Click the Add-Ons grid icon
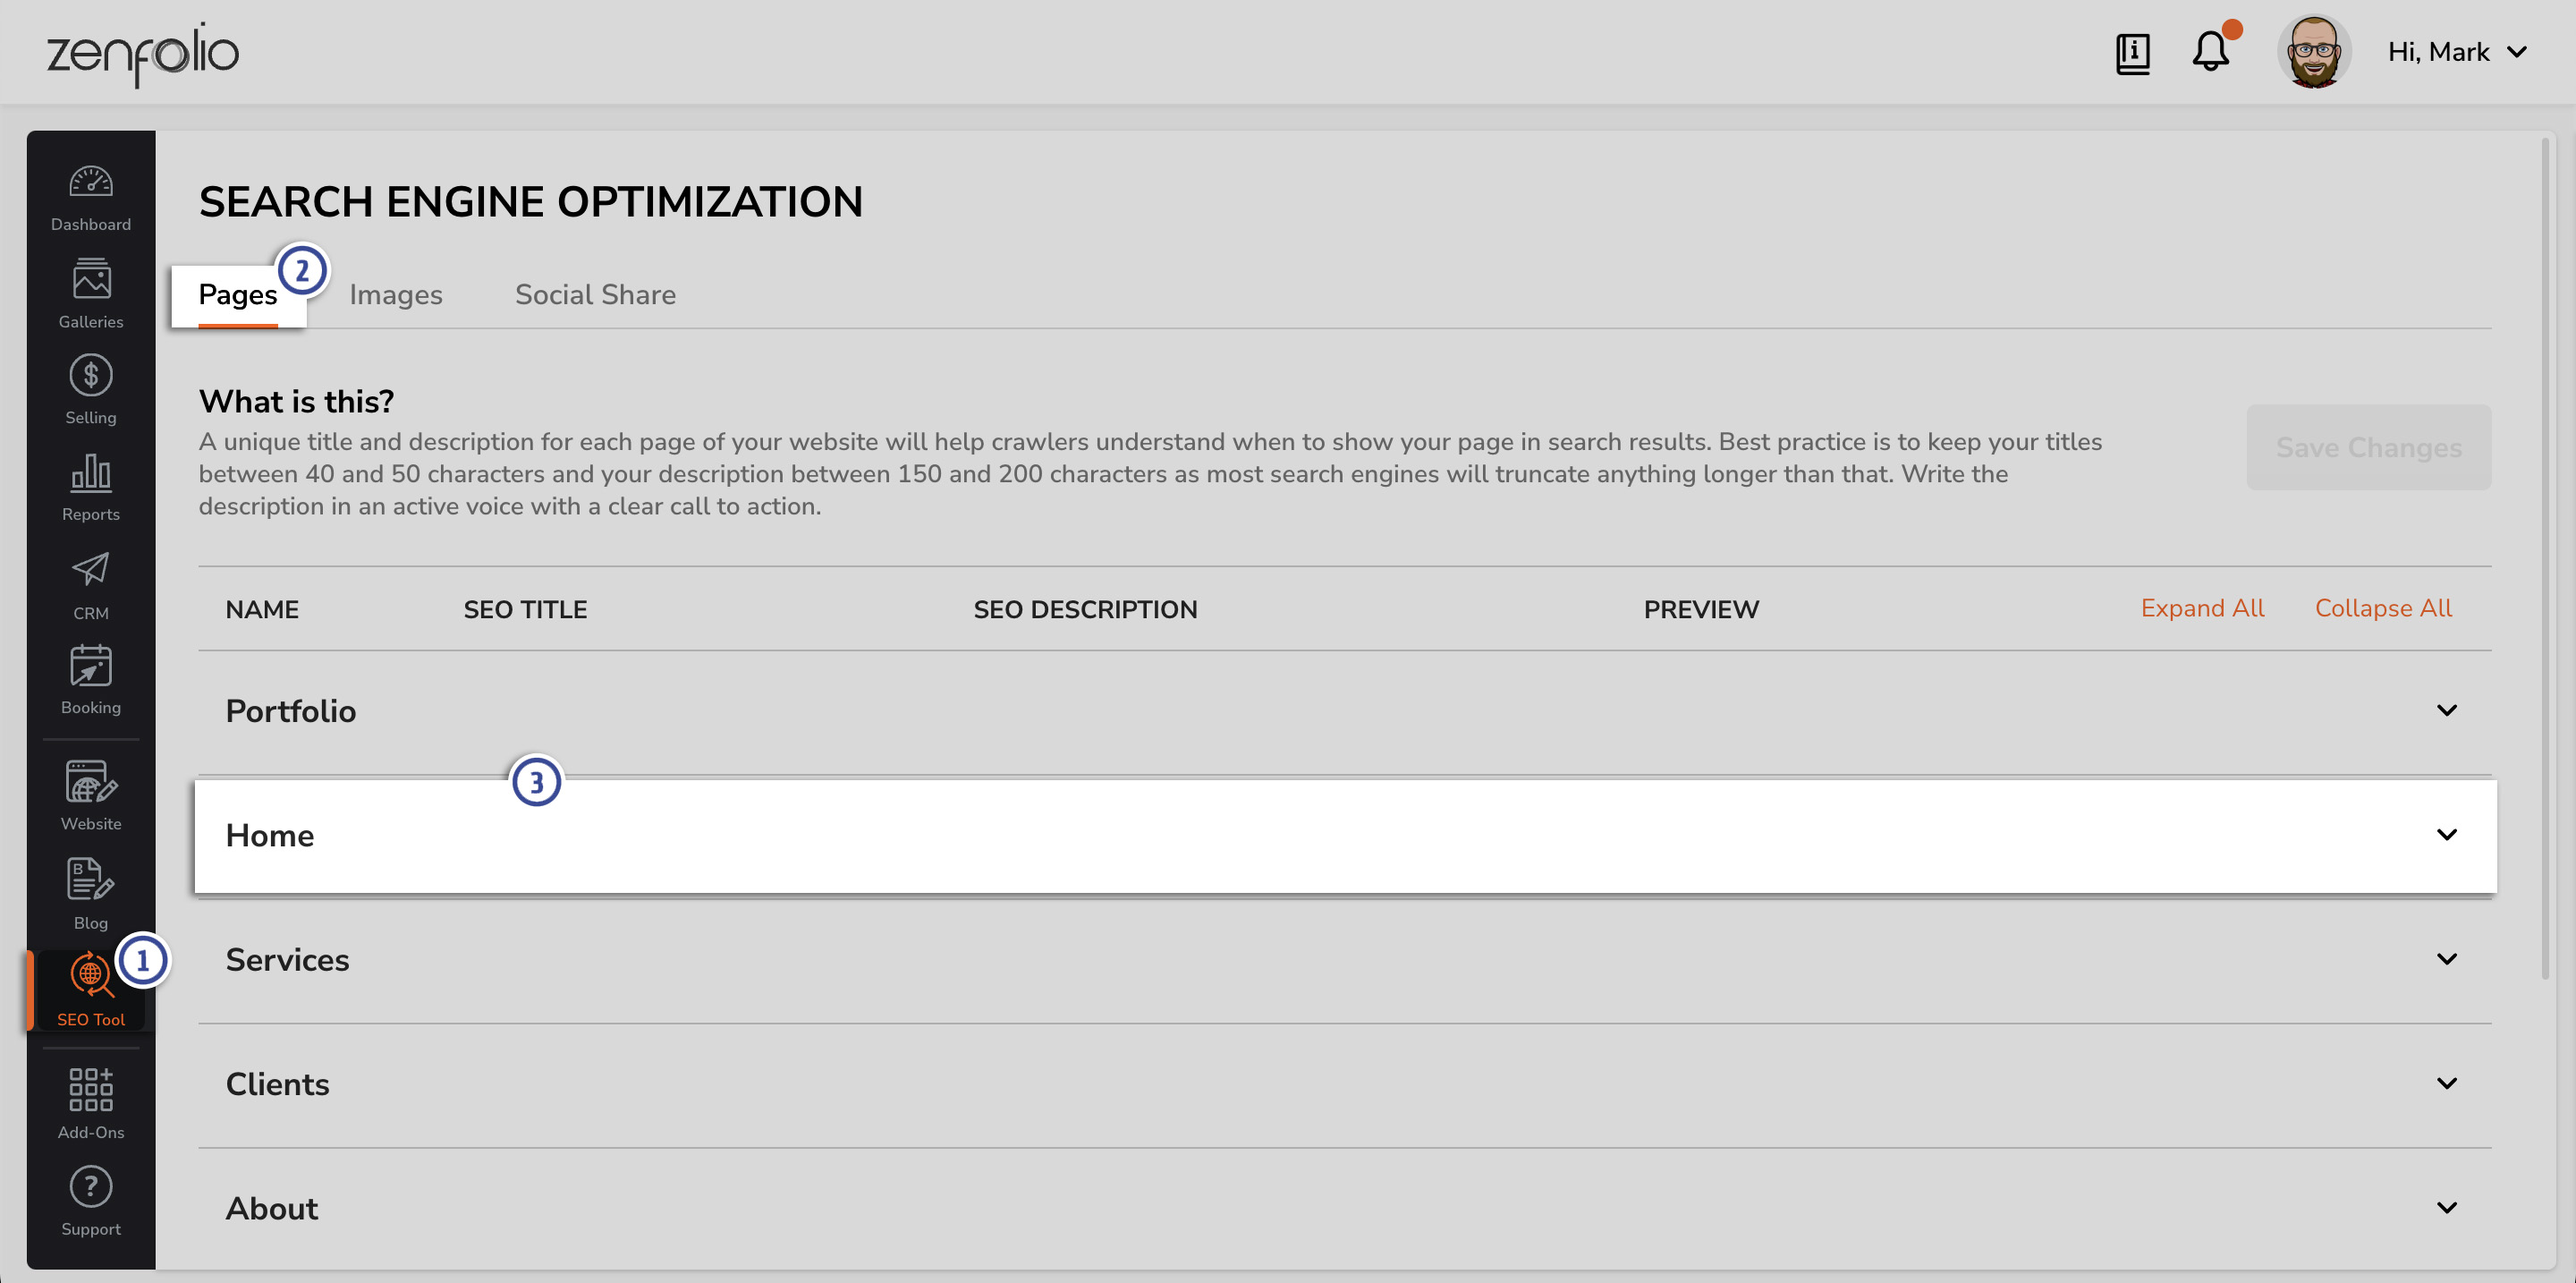 click(89, 1088)
